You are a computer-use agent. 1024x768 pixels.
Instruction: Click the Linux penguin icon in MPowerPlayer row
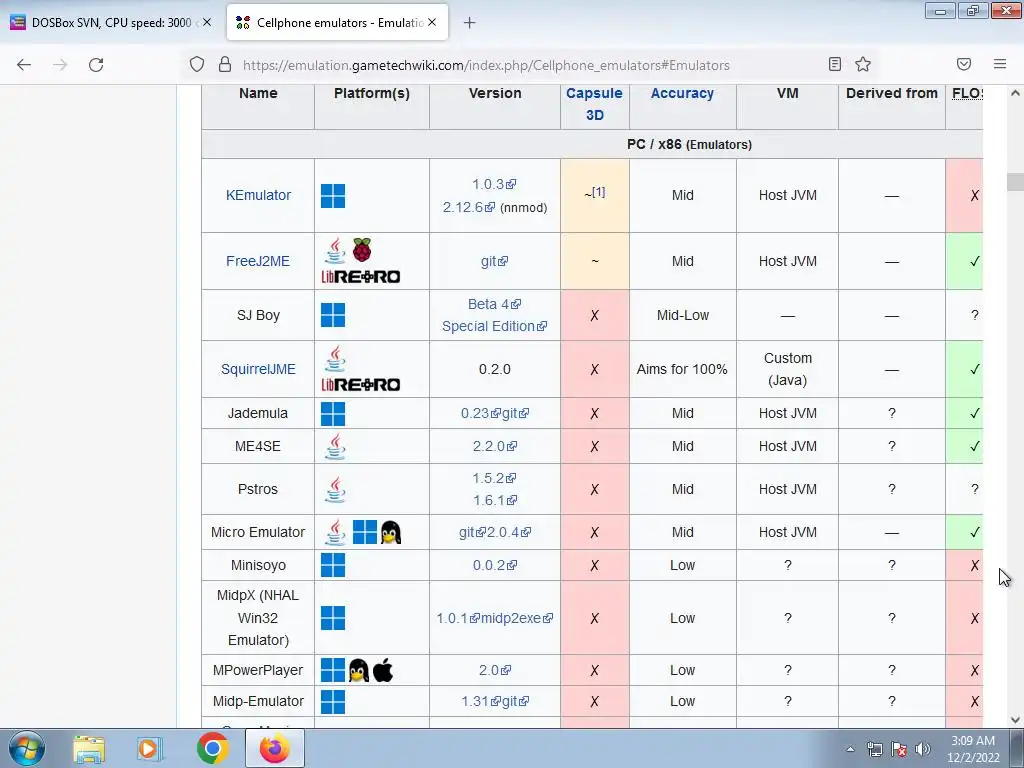coord(359,670)
